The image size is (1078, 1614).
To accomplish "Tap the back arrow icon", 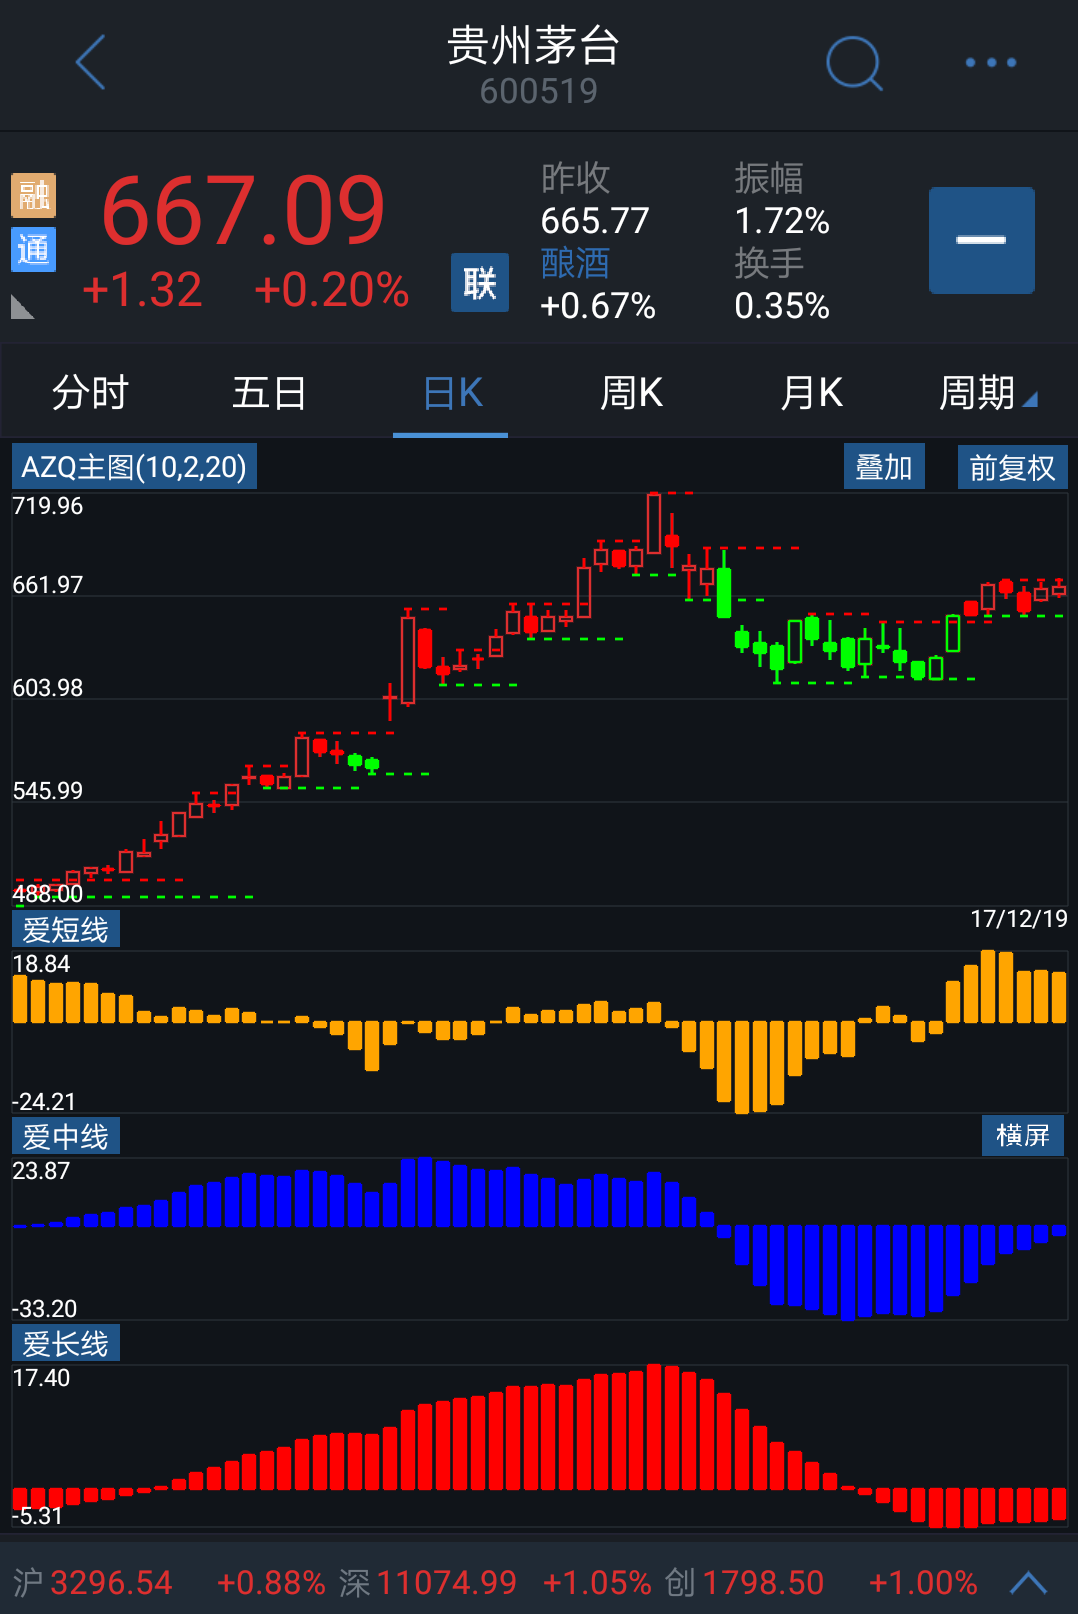I will (x=91, y=62).
